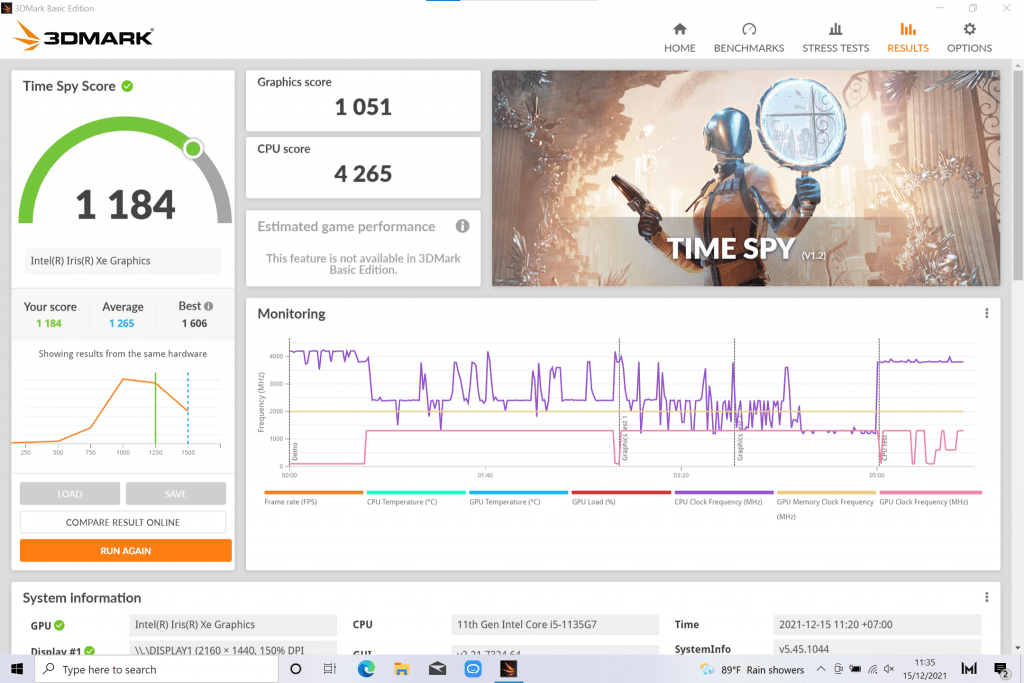Viewport: 1024px width, 683px height.
Task: Open Task View on taskbar
Action: click(330, 669)
